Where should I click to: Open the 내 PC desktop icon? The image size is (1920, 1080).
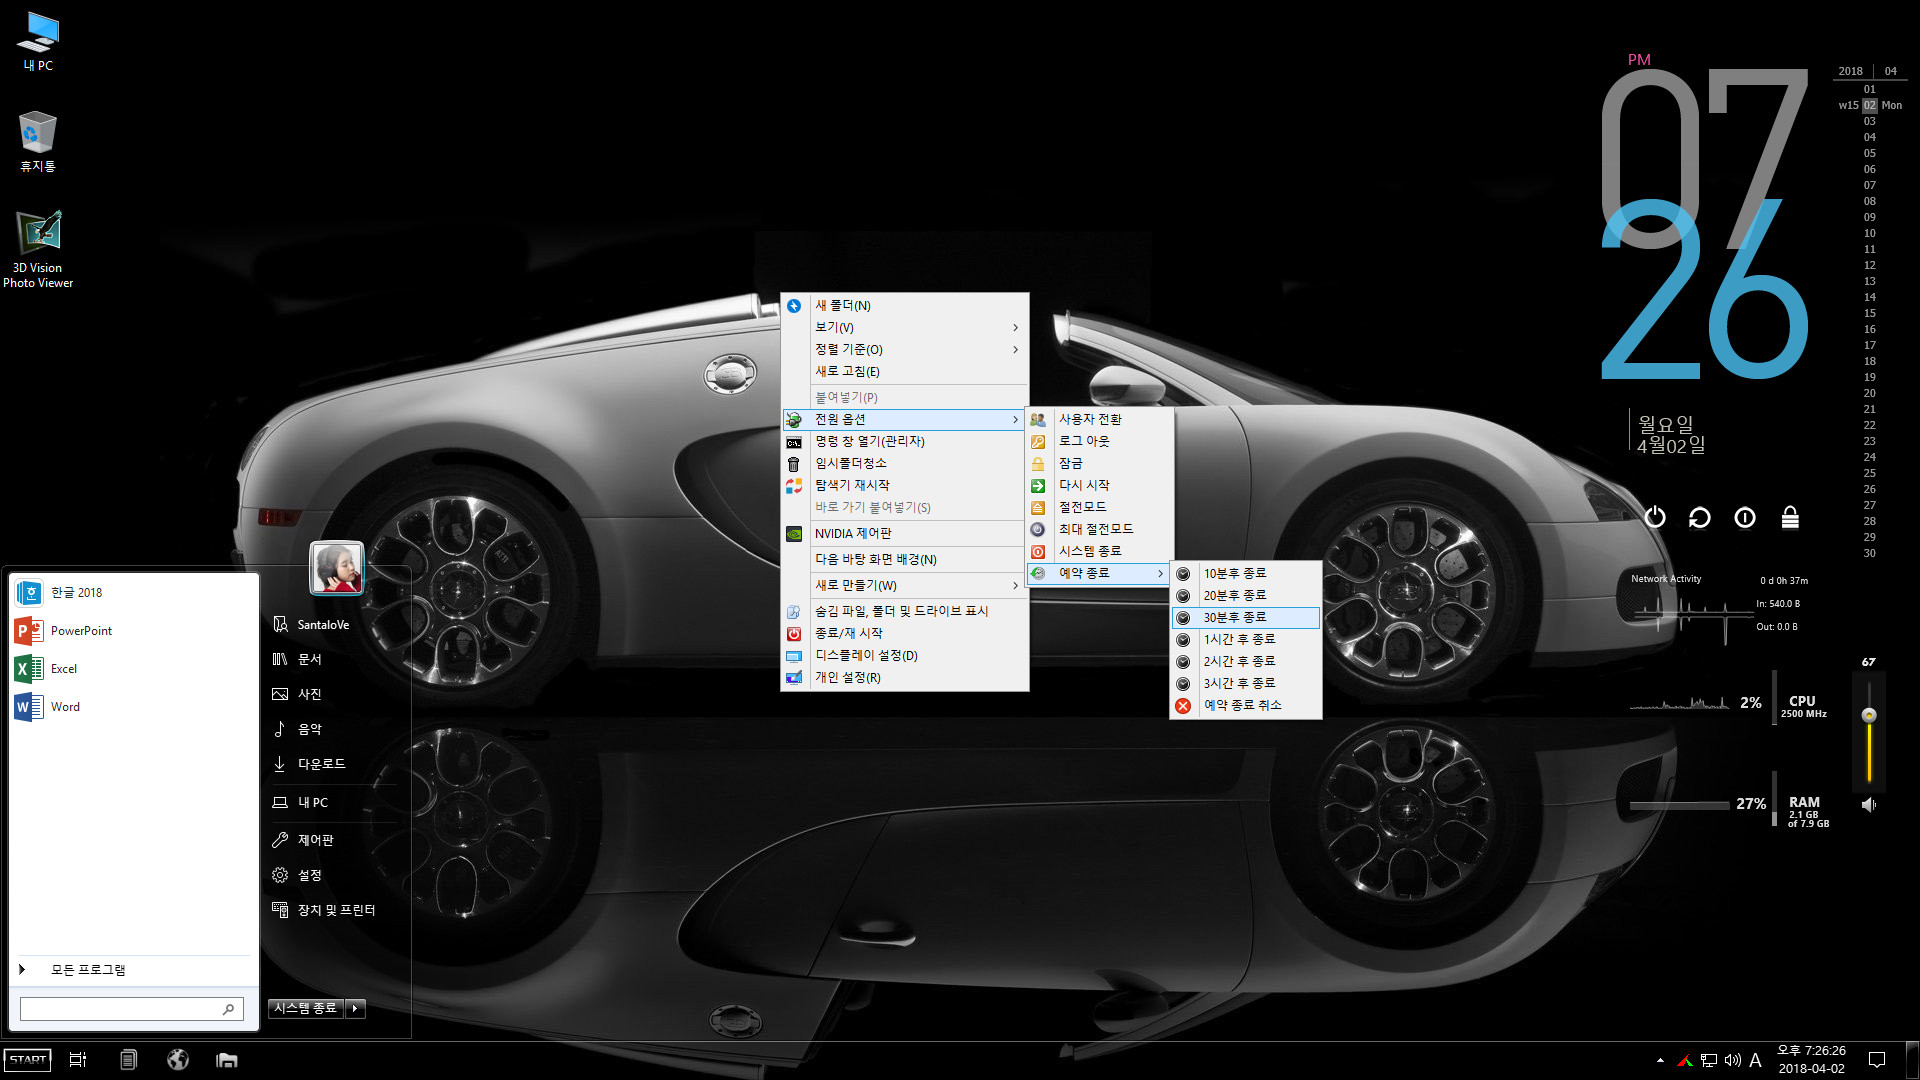click(x=38, y=42)
